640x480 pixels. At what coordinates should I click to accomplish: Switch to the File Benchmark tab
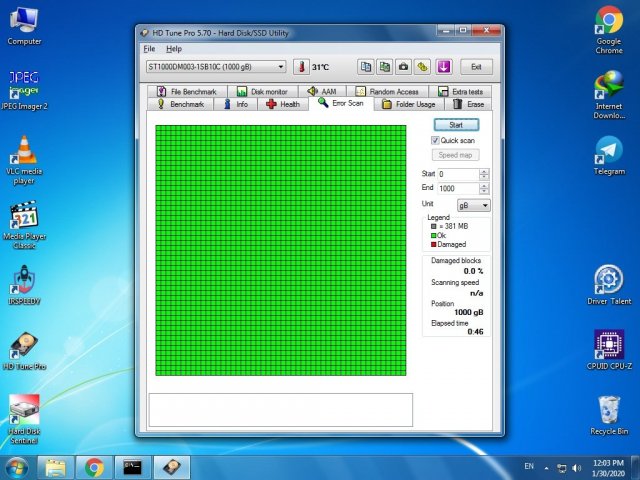tap(186, 91)
